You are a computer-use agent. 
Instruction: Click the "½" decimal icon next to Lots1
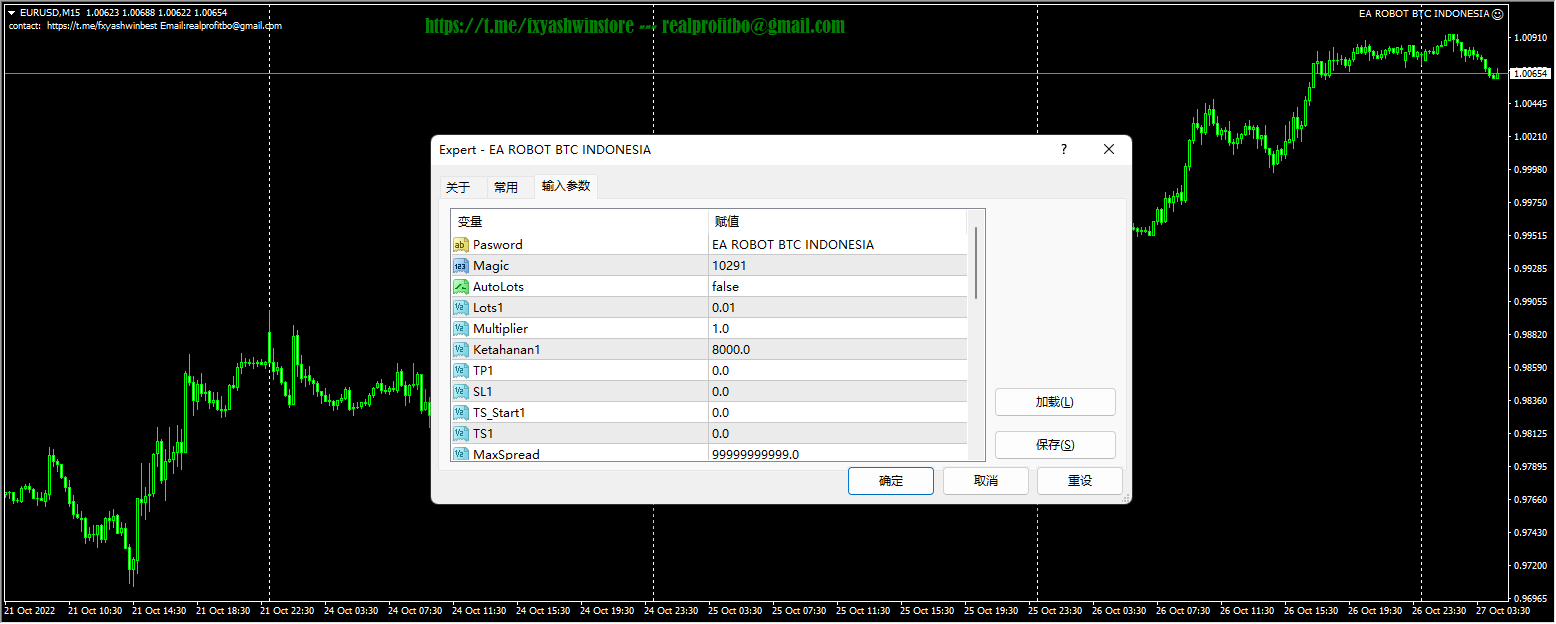[461, 307]
